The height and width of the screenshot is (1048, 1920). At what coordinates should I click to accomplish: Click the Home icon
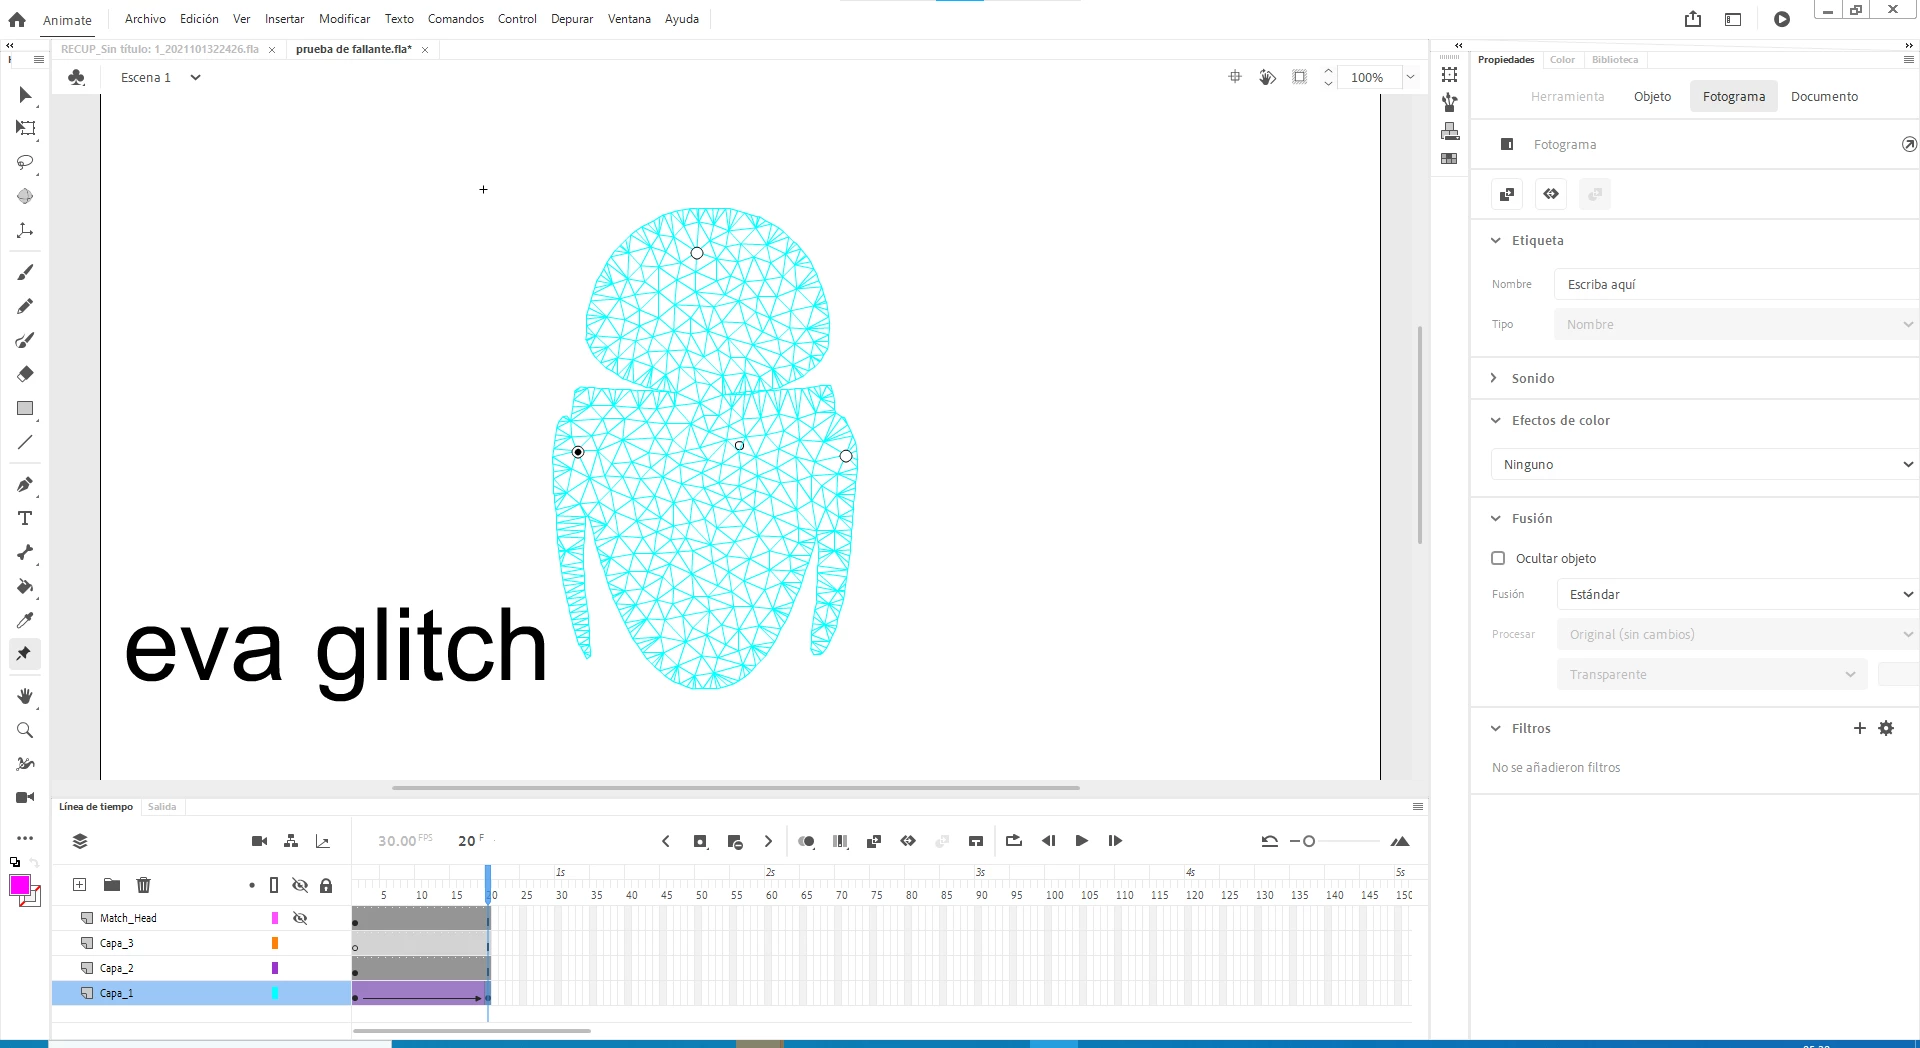[17, 19]
